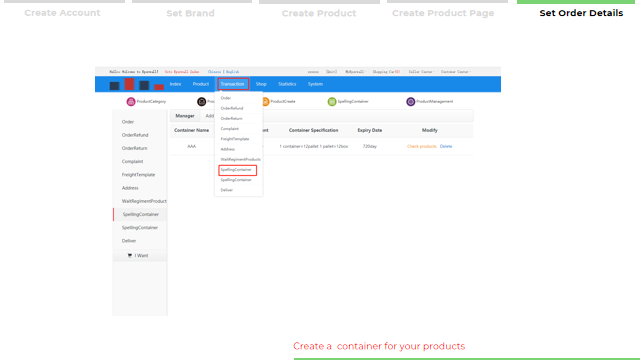Expand the MyHypermall dropdown
The height and width of the screenshot is (360, 640).
click(356, 72)
